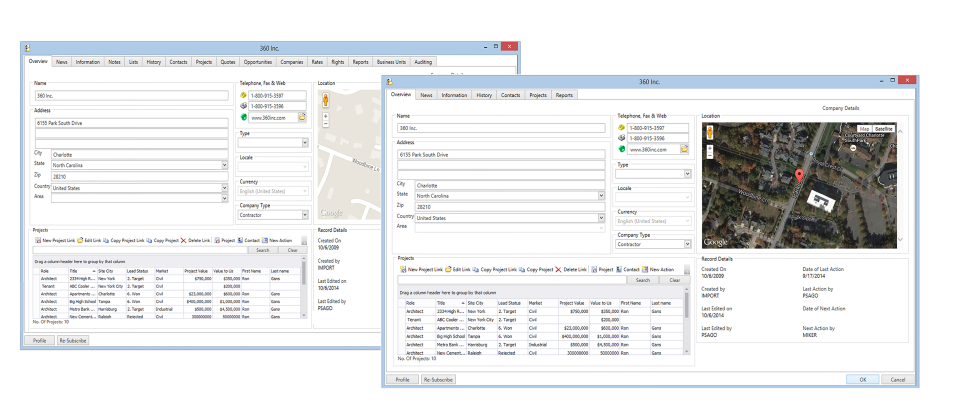The height and width of the screenshot is (412, 960).
Task: Open News tab in front window
Action: point(426,96)
